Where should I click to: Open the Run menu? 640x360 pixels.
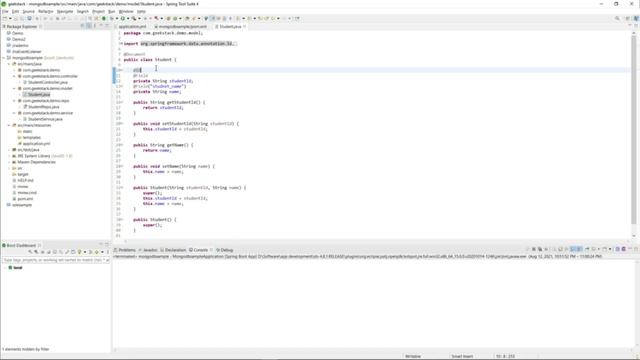(111, 11)
